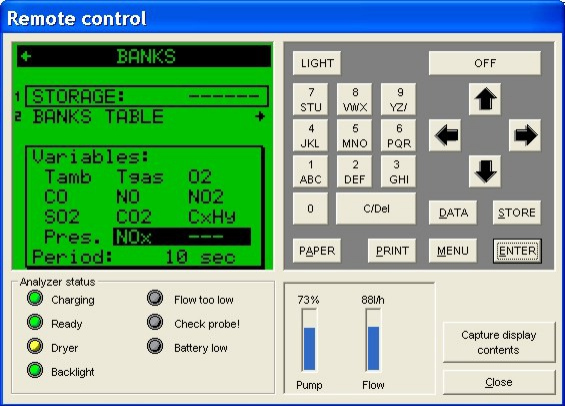
Task: Click the green Backlight status LED
Action: 35,370
